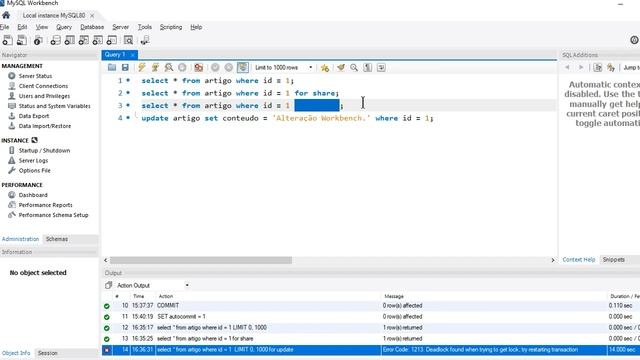The image size is (640, 360).
Task: Open a script file in the editor
Action: click(112, 67)
